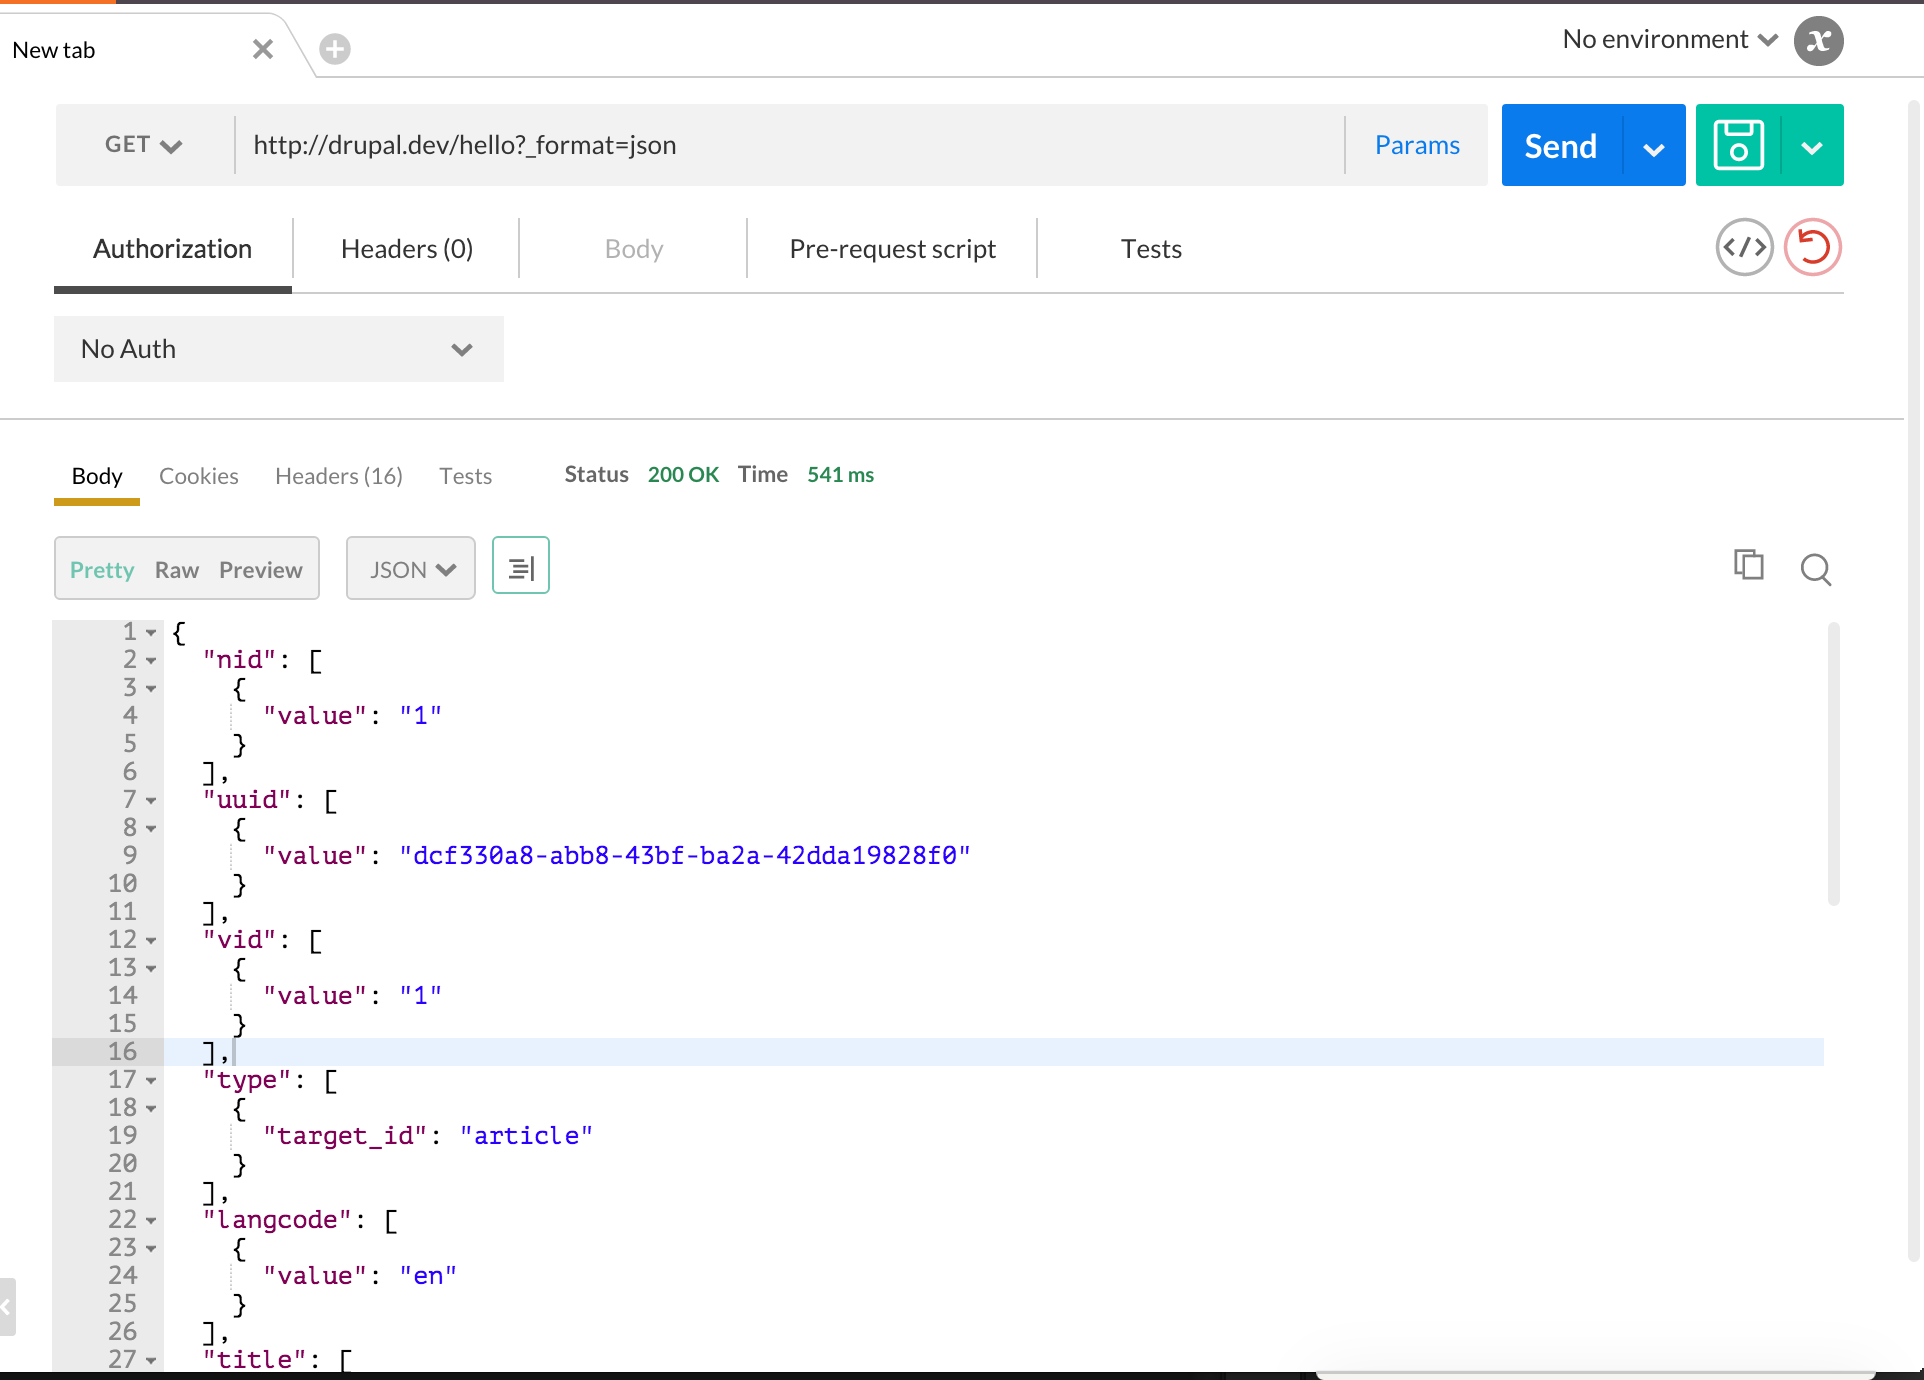View response Tests tab
Viewport: 1924px width, 1380px height.
click(x=465, y=476)
